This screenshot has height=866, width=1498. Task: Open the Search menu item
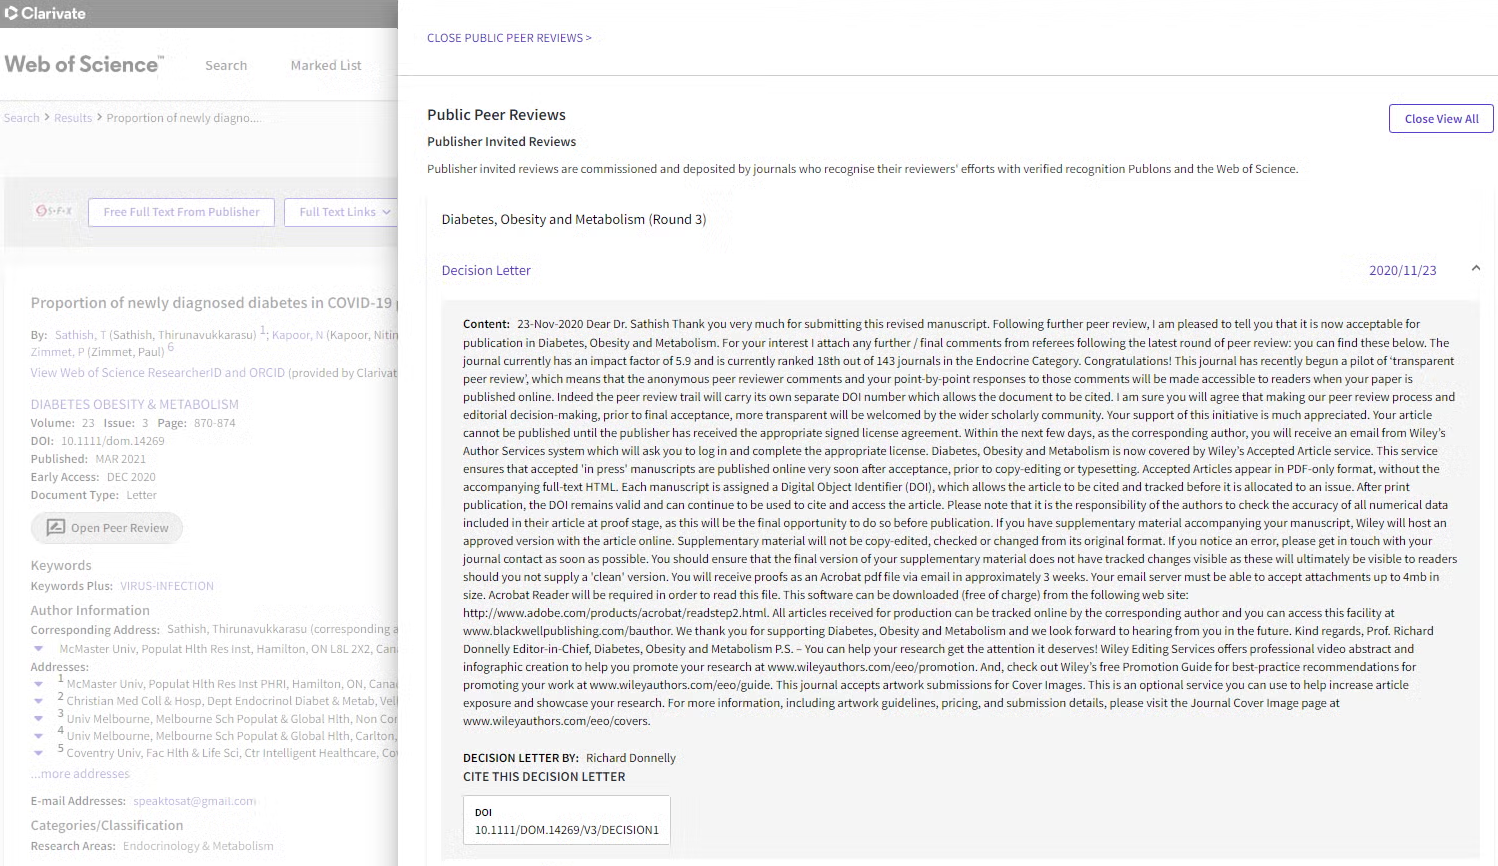tap(226, 66)
